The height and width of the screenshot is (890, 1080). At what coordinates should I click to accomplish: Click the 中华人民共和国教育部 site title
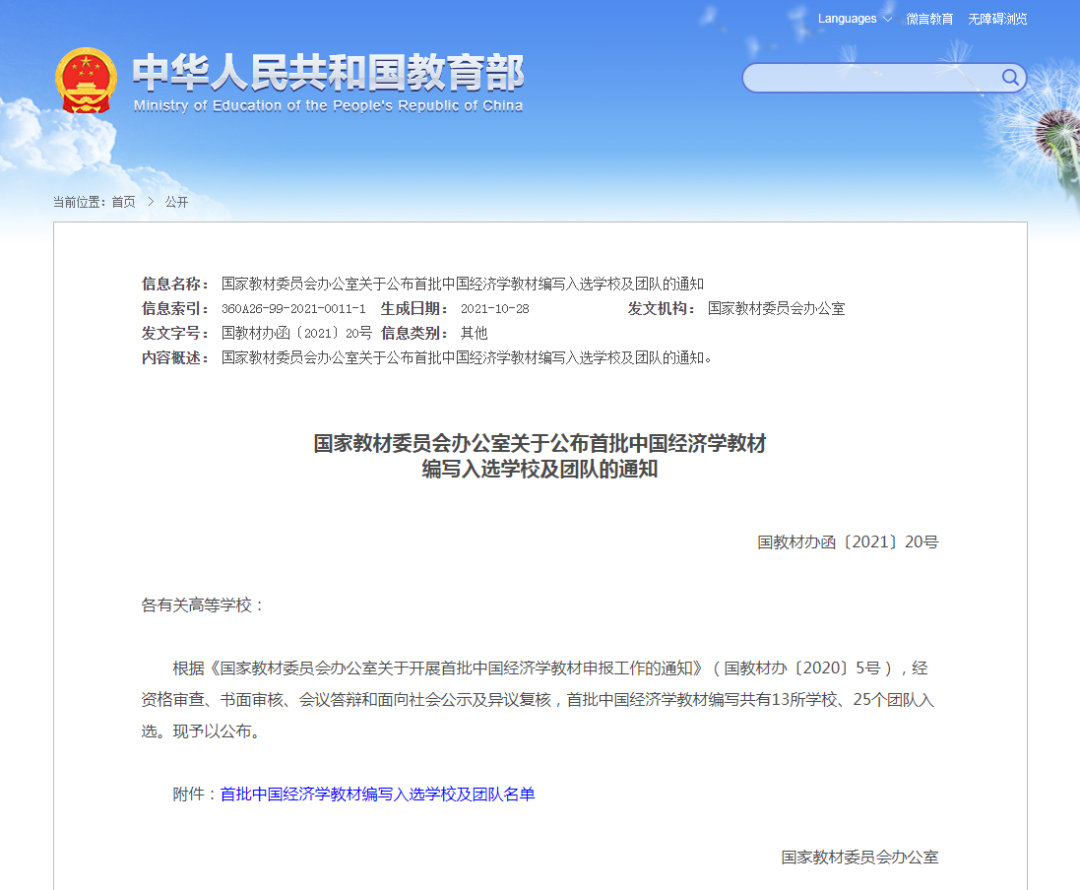pos(328,72)
